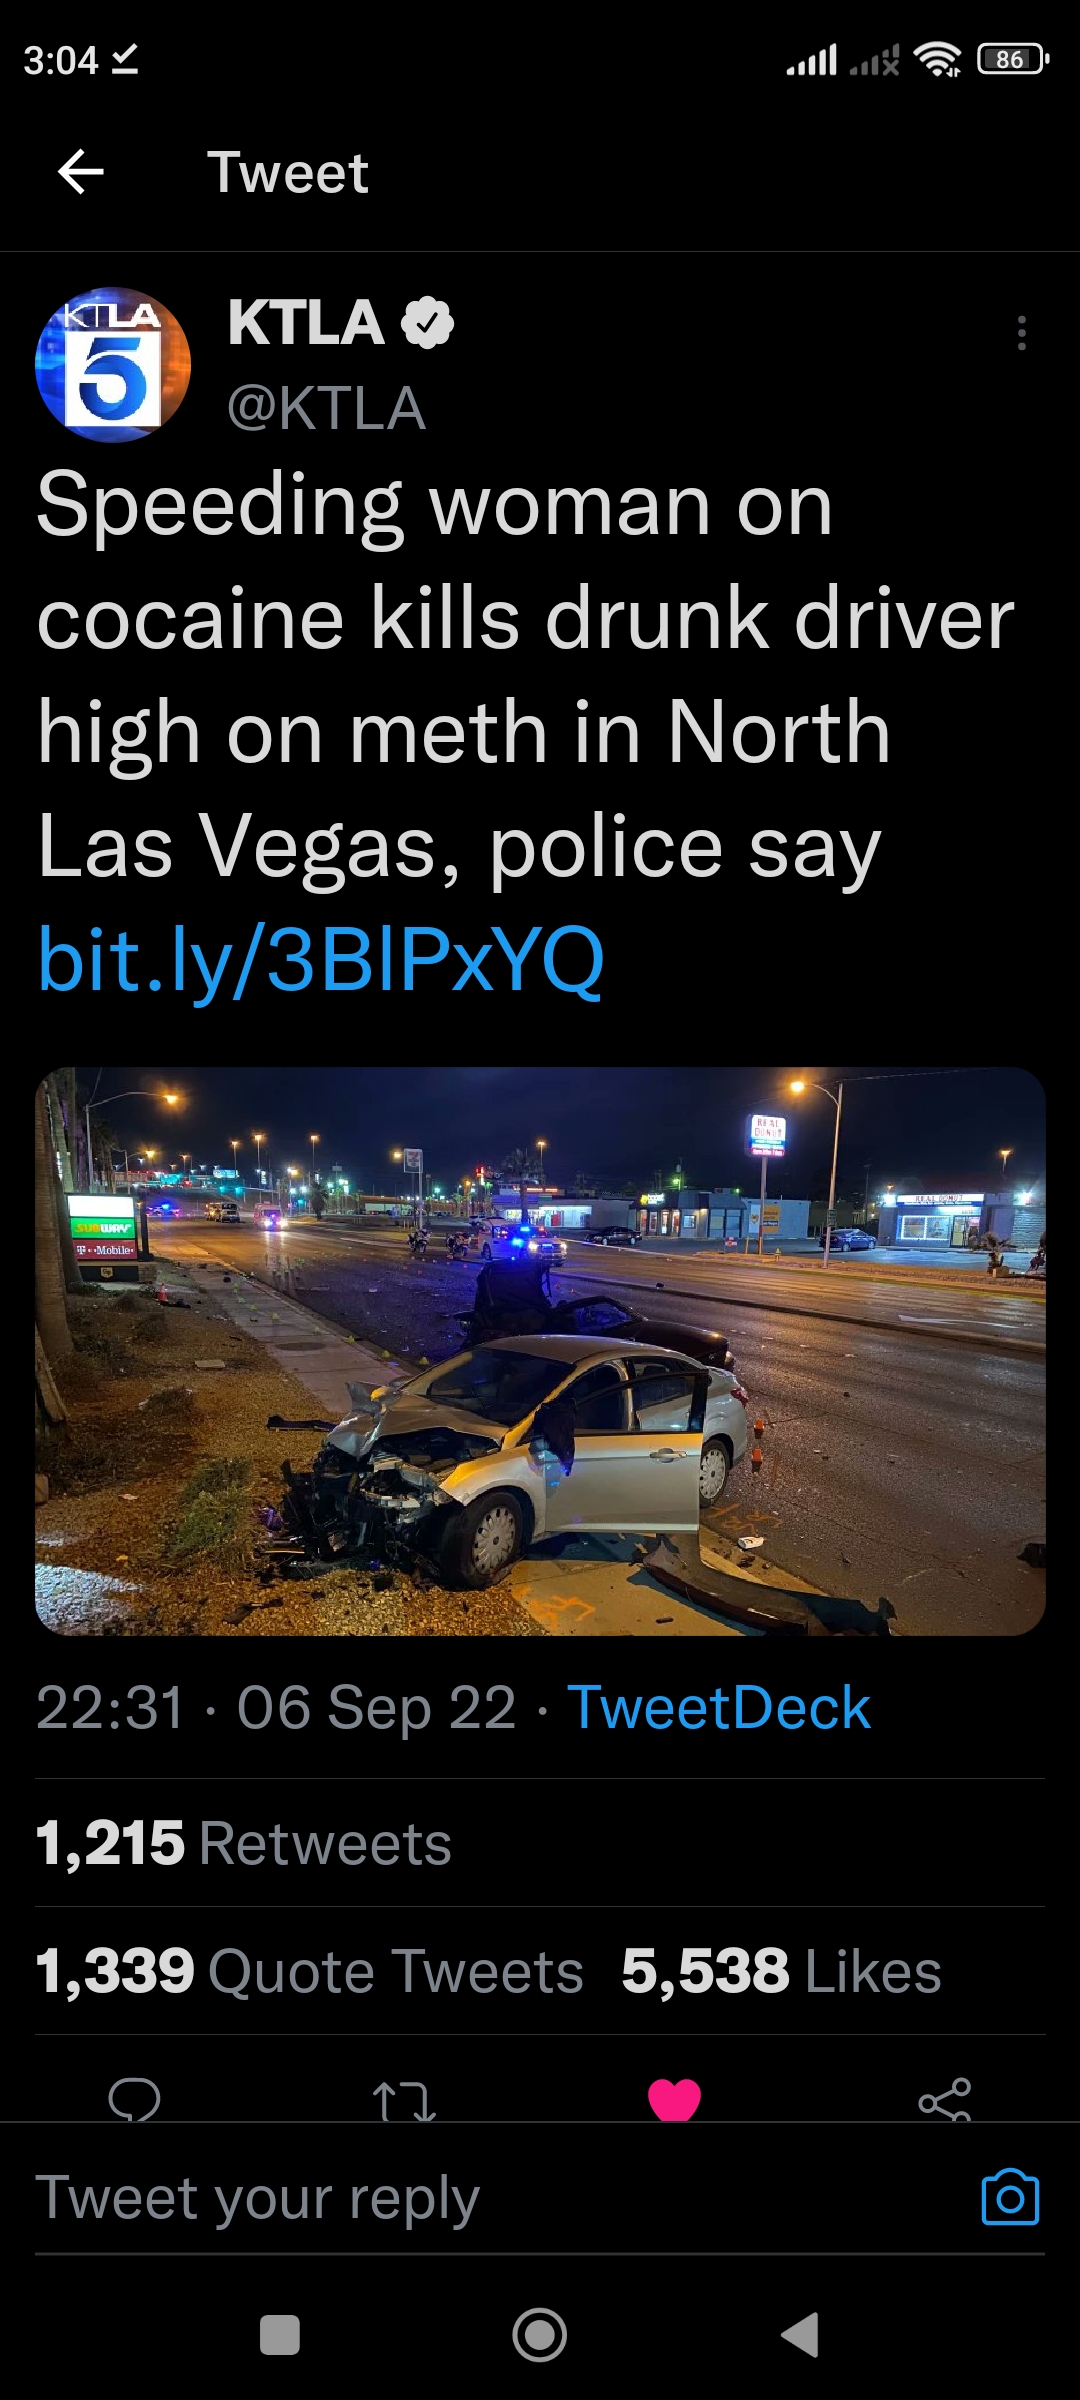Open KTLA profile picture
Viewport: 1080px width, 2400px height.
point(113,365)
